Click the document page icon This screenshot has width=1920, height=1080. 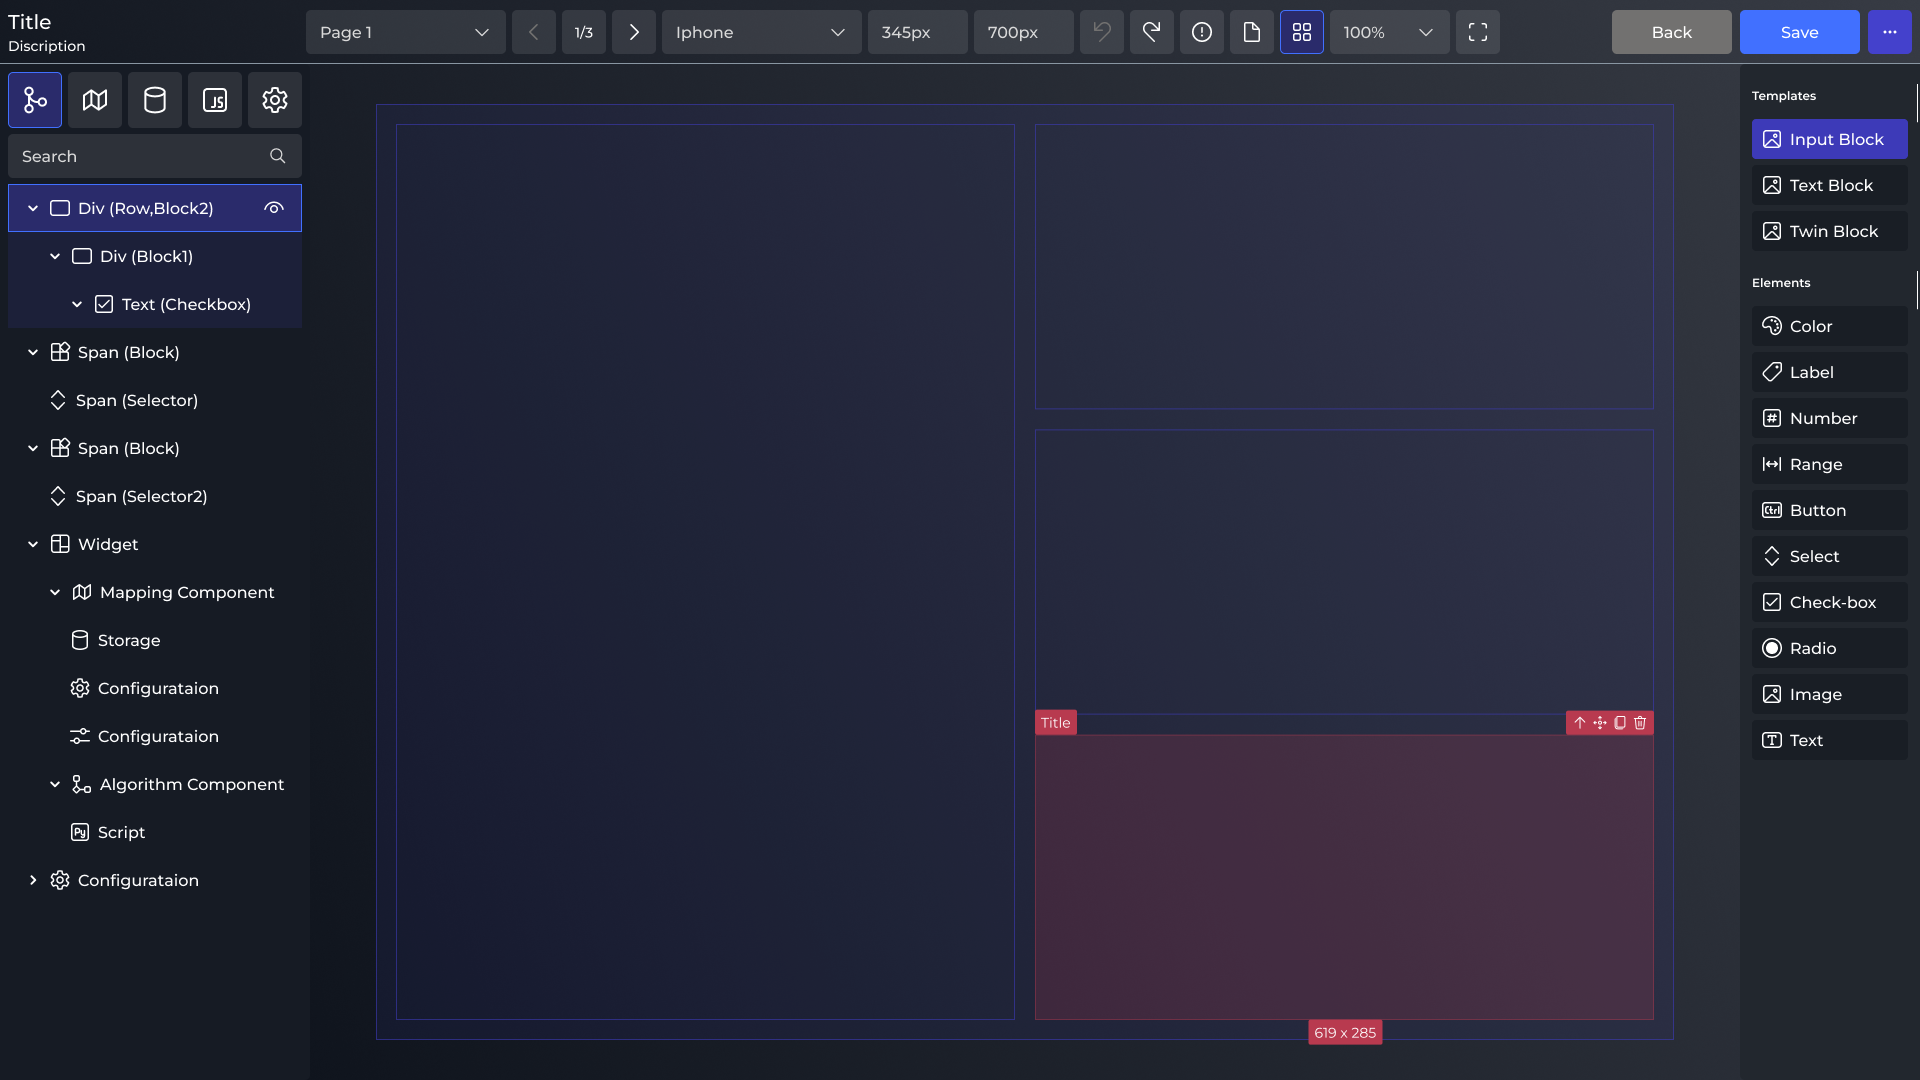(1252, 32)
